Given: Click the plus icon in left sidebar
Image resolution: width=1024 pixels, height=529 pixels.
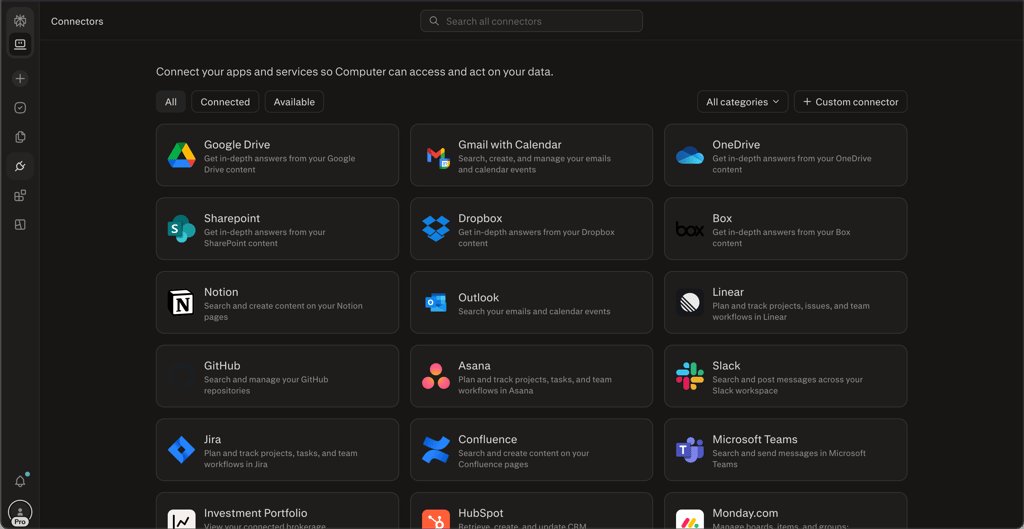Looking at the screenshot, I should click(x=20, y=78).
